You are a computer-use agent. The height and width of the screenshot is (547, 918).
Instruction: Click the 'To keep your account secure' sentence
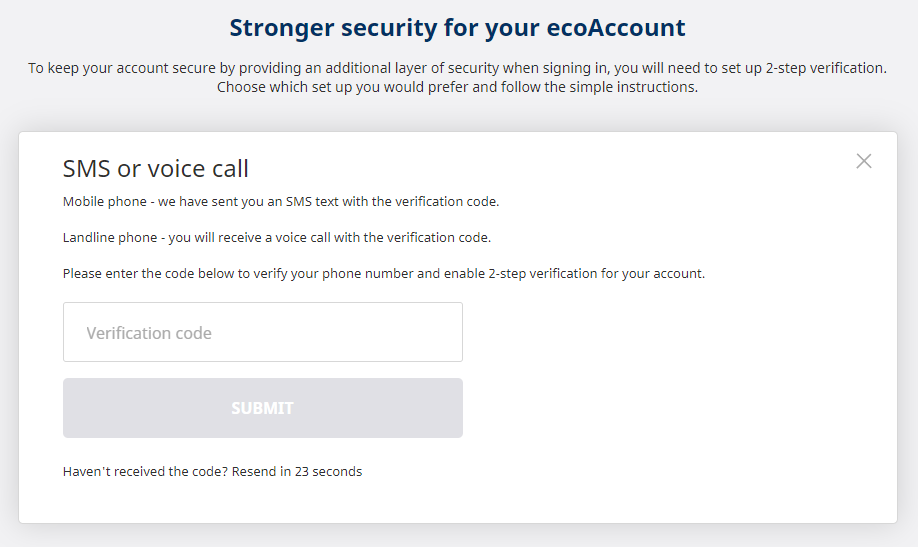(458, 68)
